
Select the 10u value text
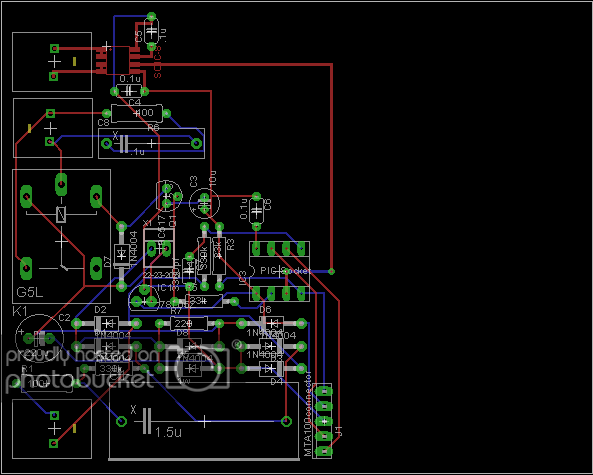click(213, 177)
